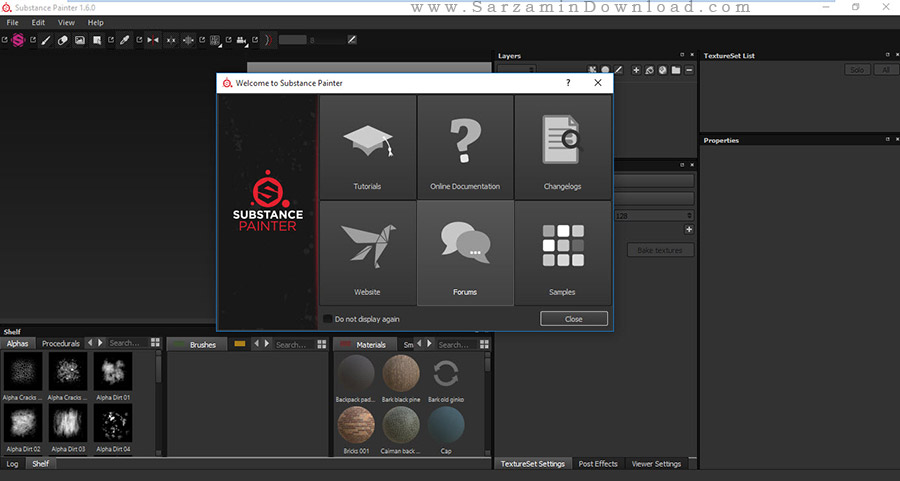
Task: Open the 128 size dropdown
Action: point(653,216)
